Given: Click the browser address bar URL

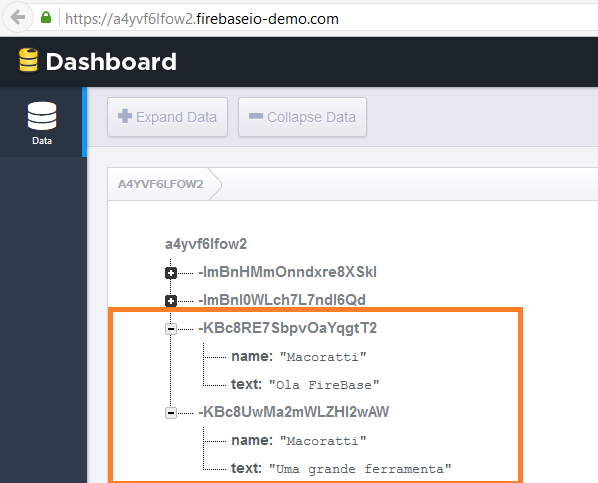Looking at the screenshot, I should (202, 19).
